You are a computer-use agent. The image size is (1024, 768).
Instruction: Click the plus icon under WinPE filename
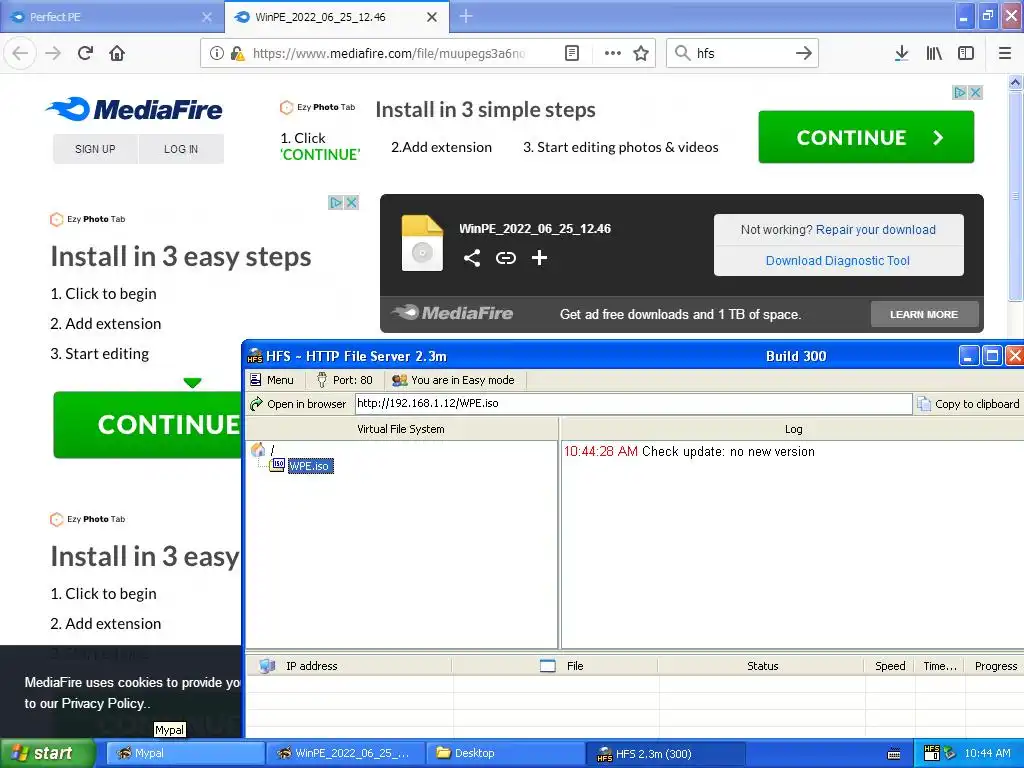(x=539, y=258)
